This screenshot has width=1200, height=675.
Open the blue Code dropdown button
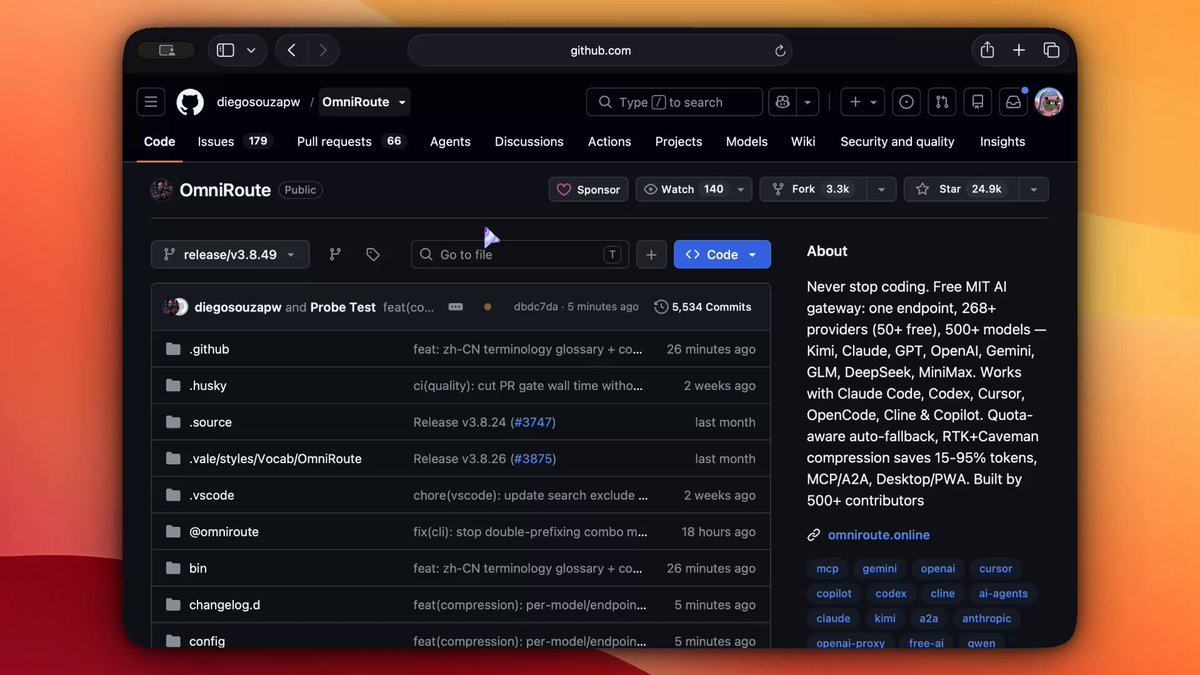point(722,255)
